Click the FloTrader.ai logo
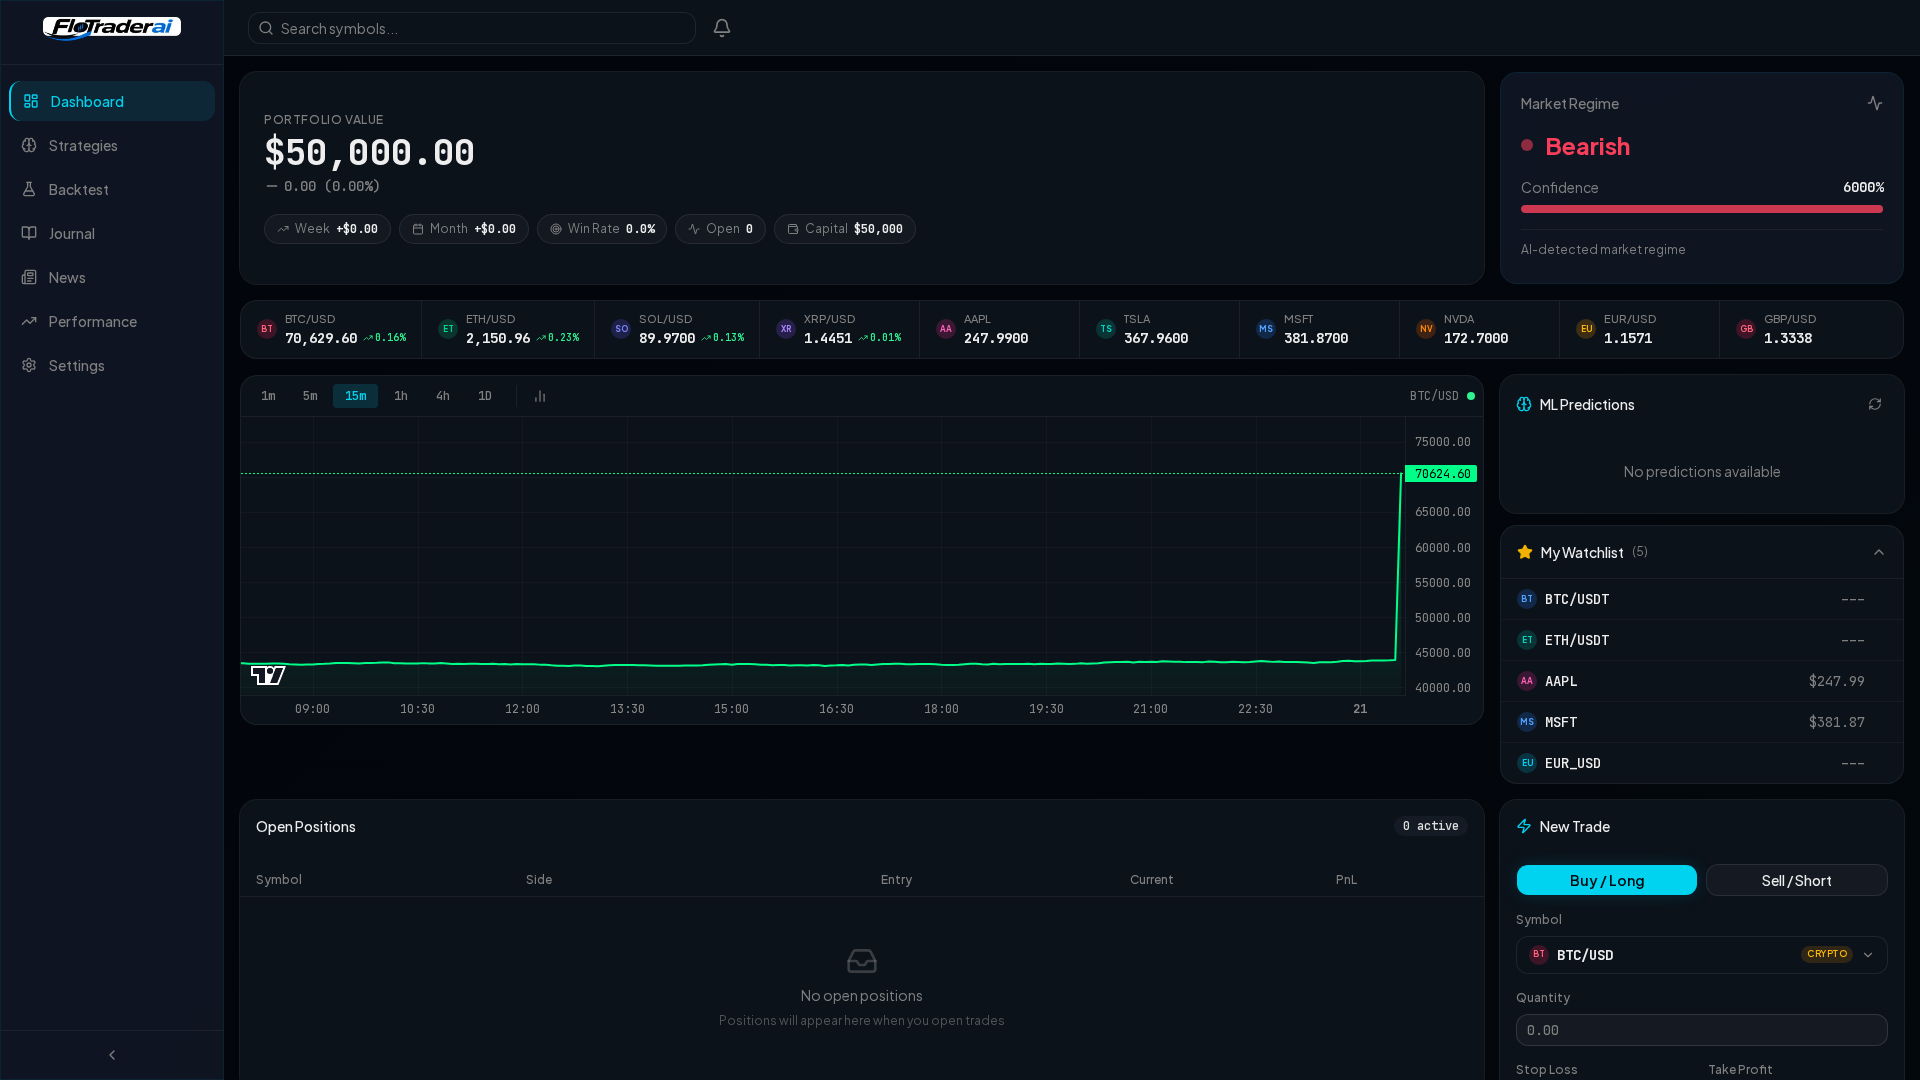This screenshot has width=1920, height=1080. pyautogui.click(x=111, y=27)
